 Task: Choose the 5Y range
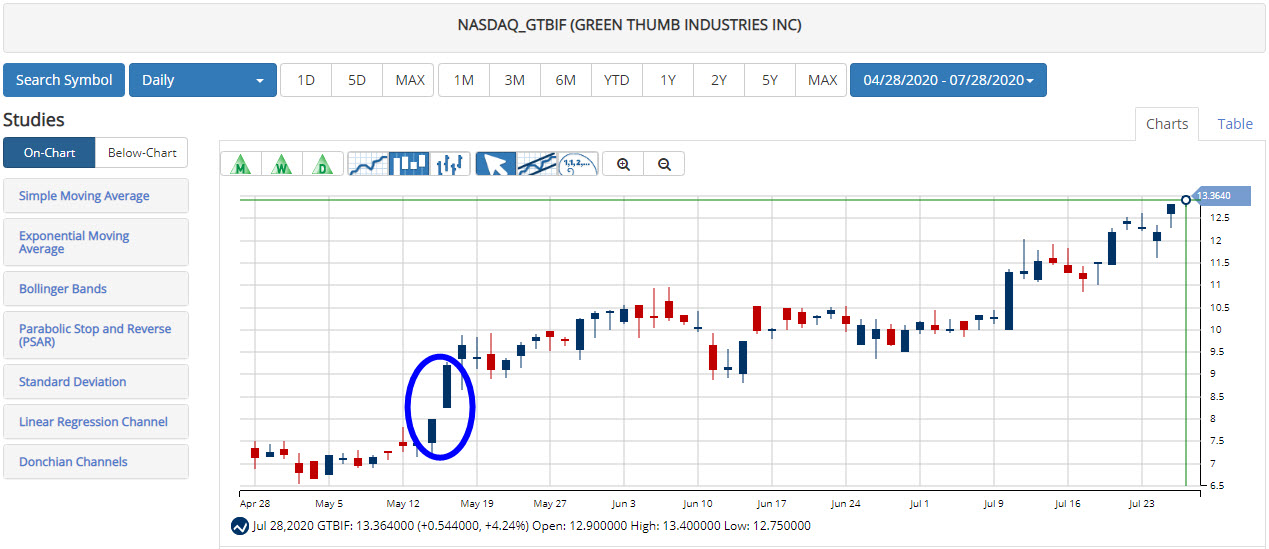770,80
